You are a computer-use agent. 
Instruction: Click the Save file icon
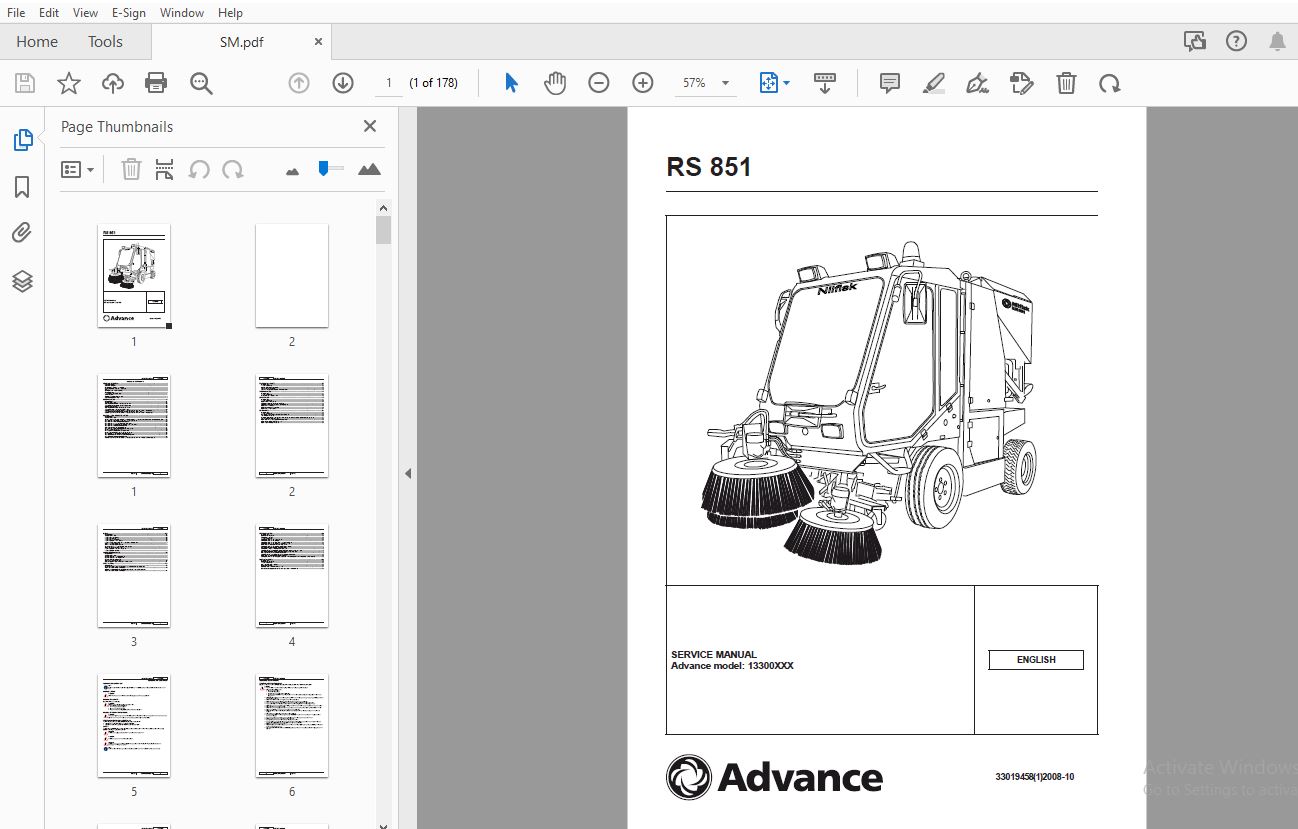(24, 83)
